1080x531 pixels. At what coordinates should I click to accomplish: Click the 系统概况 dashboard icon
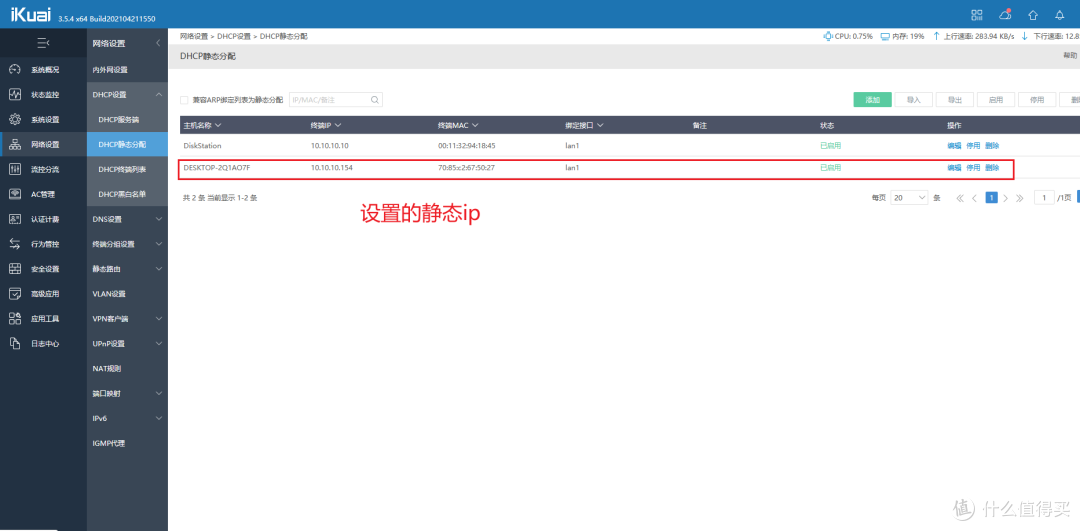(15, 70)
